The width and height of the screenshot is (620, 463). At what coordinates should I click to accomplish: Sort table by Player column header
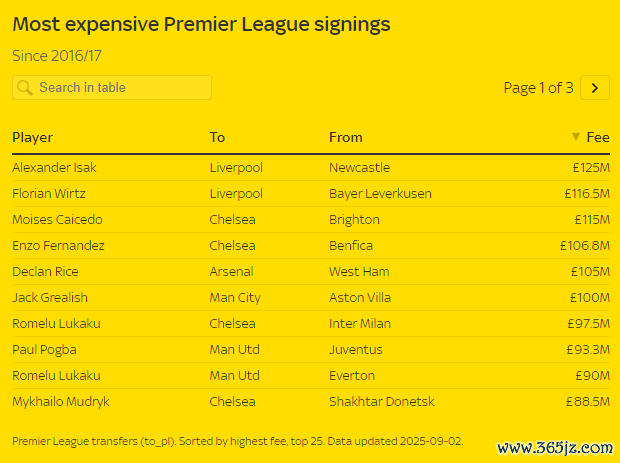pyautogui.click(x=32, y=137)
